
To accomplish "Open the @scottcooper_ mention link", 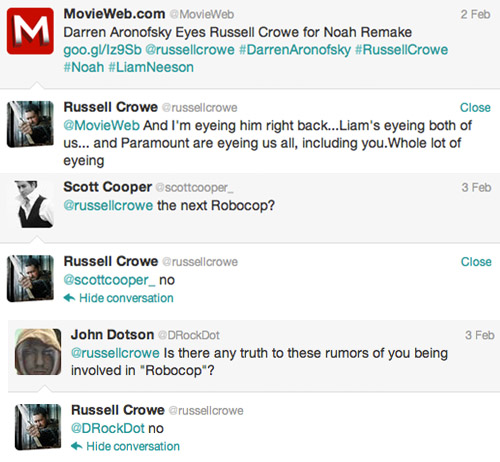I will point(109,280).
